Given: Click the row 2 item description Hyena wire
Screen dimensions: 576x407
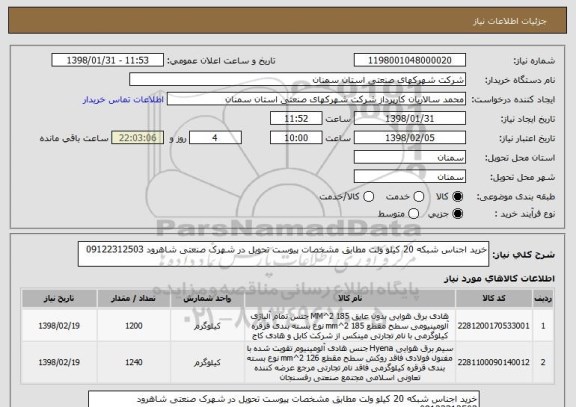Looking at the screenshot, I should tap(350, 363).
